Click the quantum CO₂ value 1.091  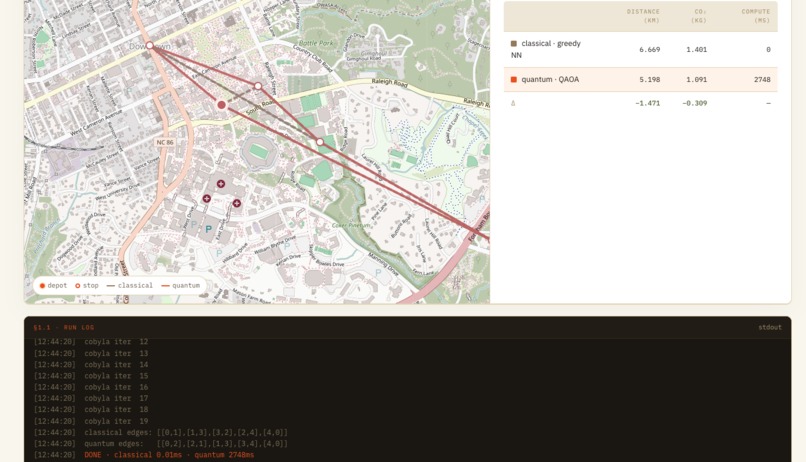tap(697, 80)
